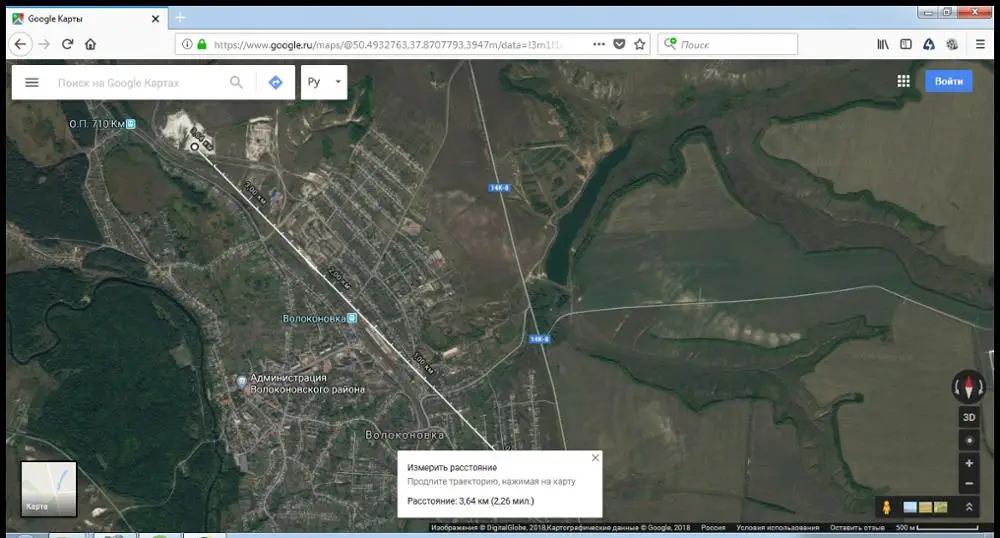Screen dimensions: 1000x538
Task: Open Google Maps side menu
Action: pos(32,82)
